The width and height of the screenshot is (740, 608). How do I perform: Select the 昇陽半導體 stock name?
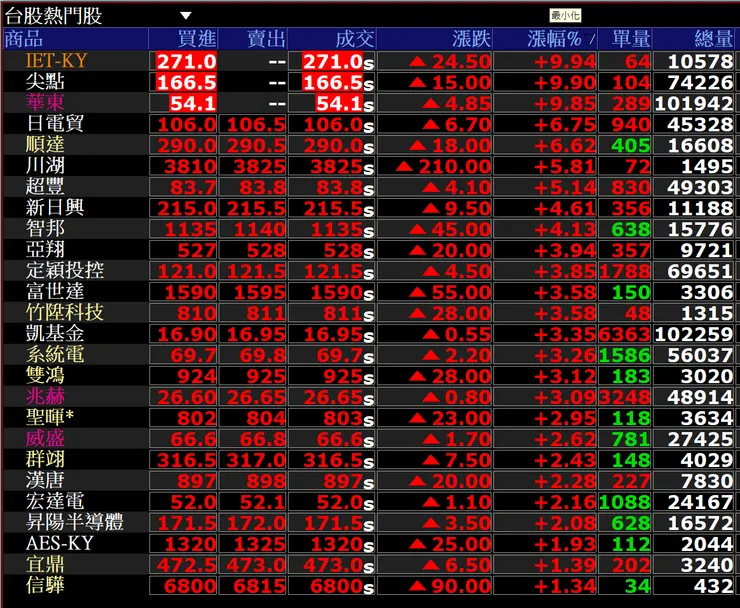point(75,522)
